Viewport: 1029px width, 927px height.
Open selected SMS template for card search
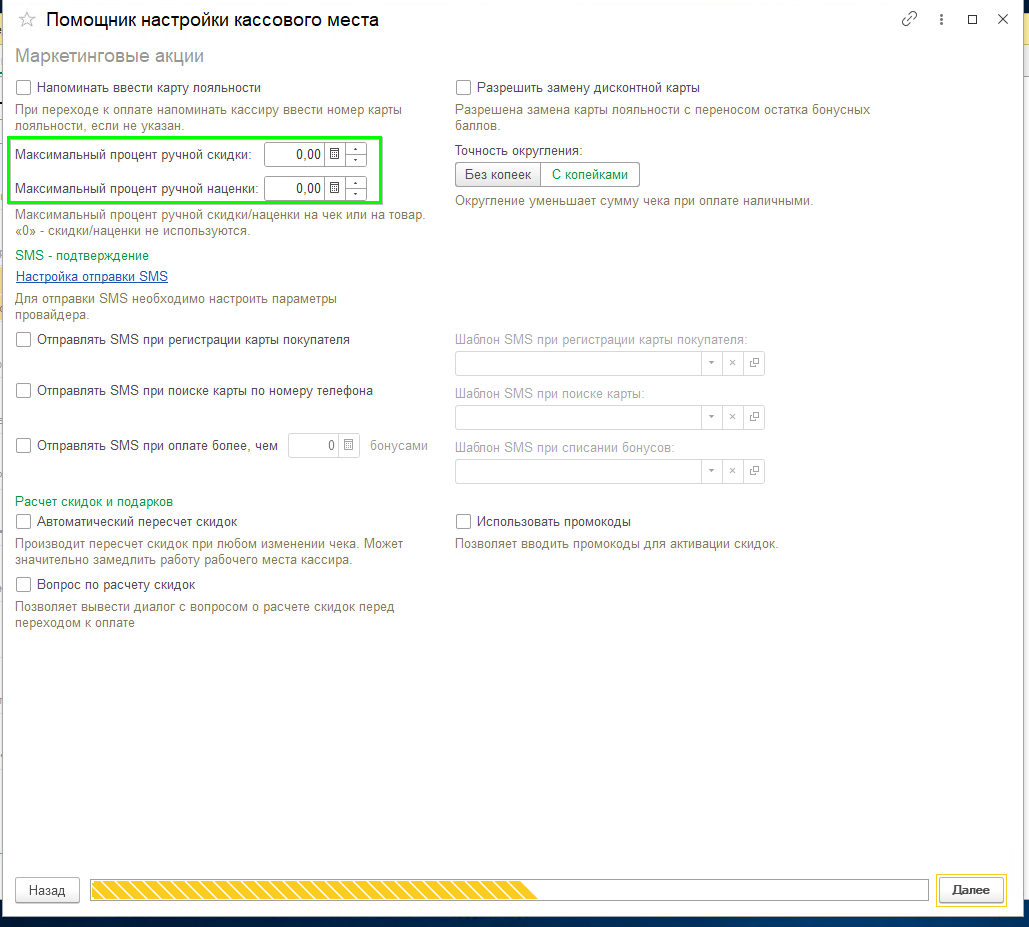coord(754,417)
